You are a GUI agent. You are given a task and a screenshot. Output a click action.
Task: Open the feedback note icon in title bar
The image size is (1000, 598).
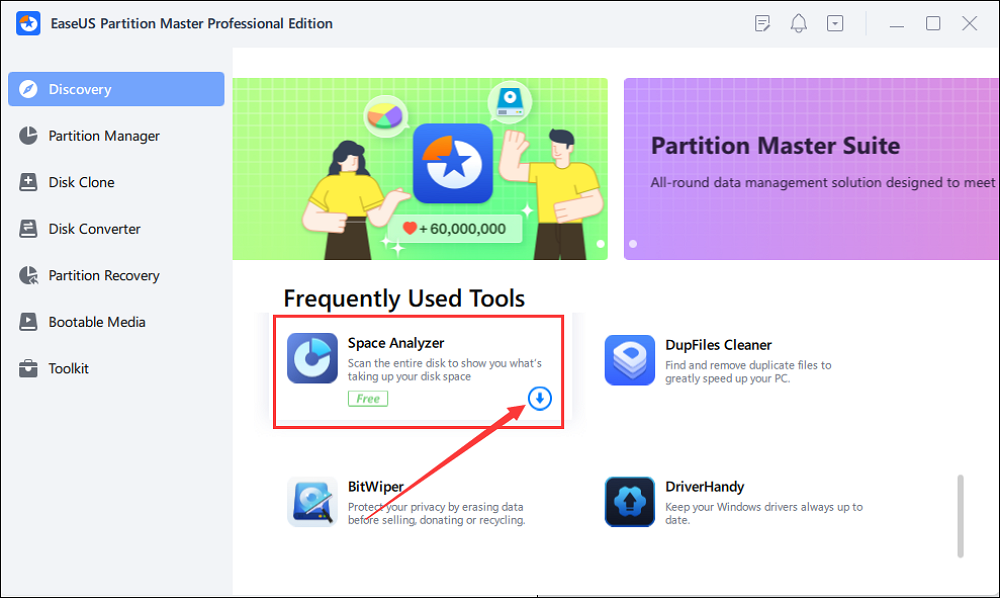pyautogui.click(x=762, y=24)
